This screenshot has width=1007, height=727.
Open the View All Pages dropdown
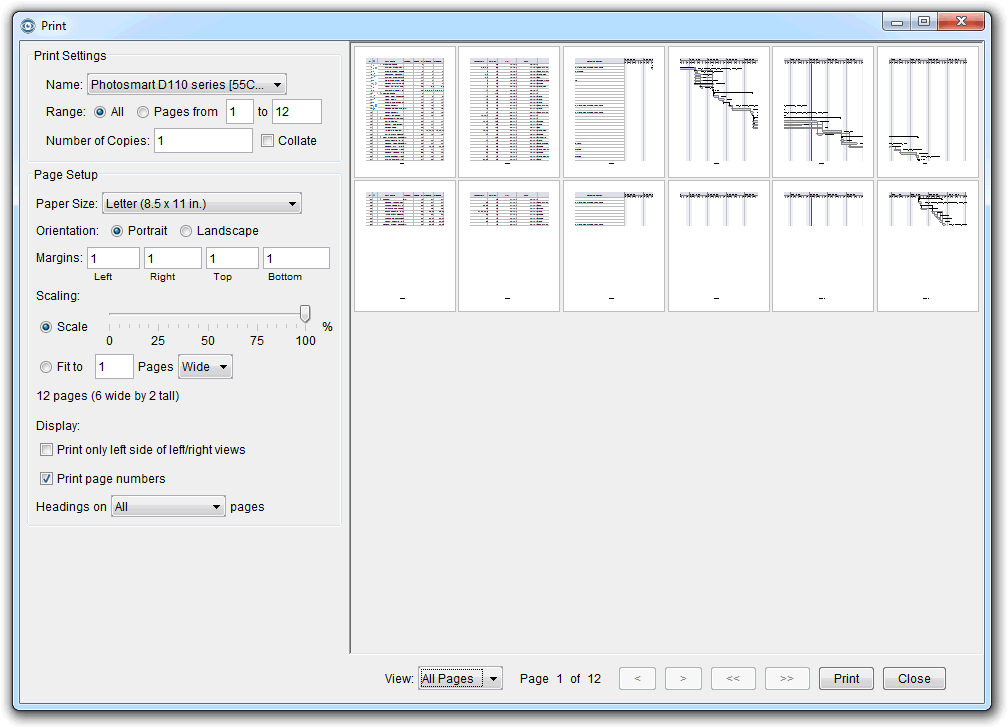[x=460, y=679]
